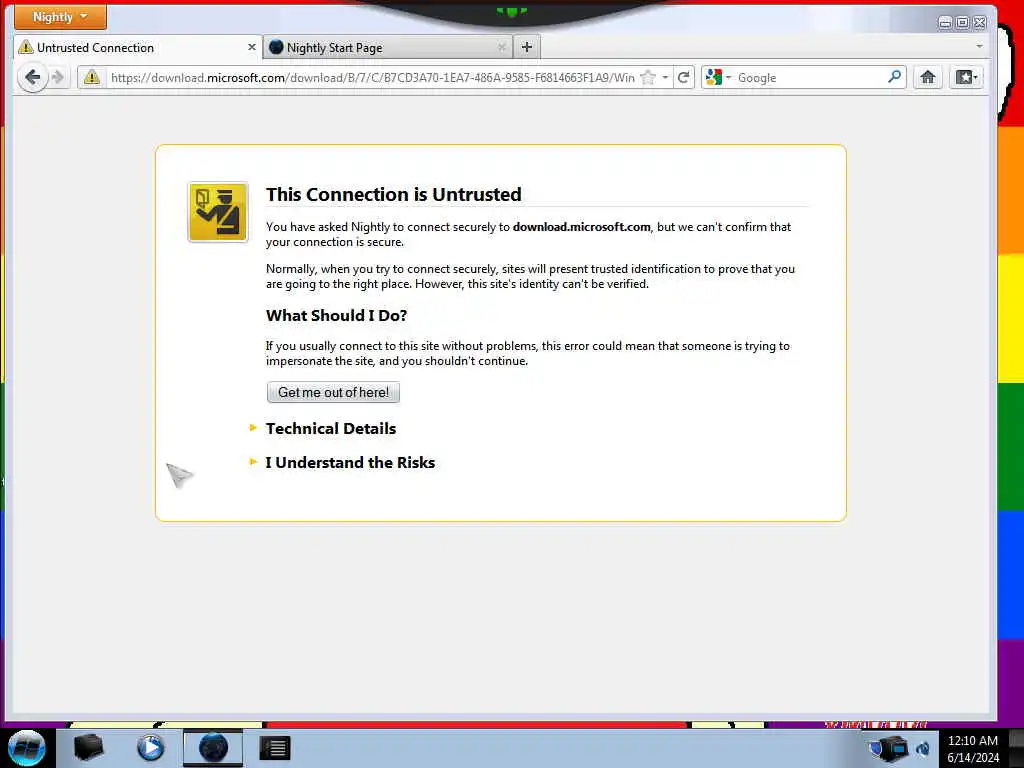Close the Nightly Start Page tab

pyautogui.click(x=502, y=48)
